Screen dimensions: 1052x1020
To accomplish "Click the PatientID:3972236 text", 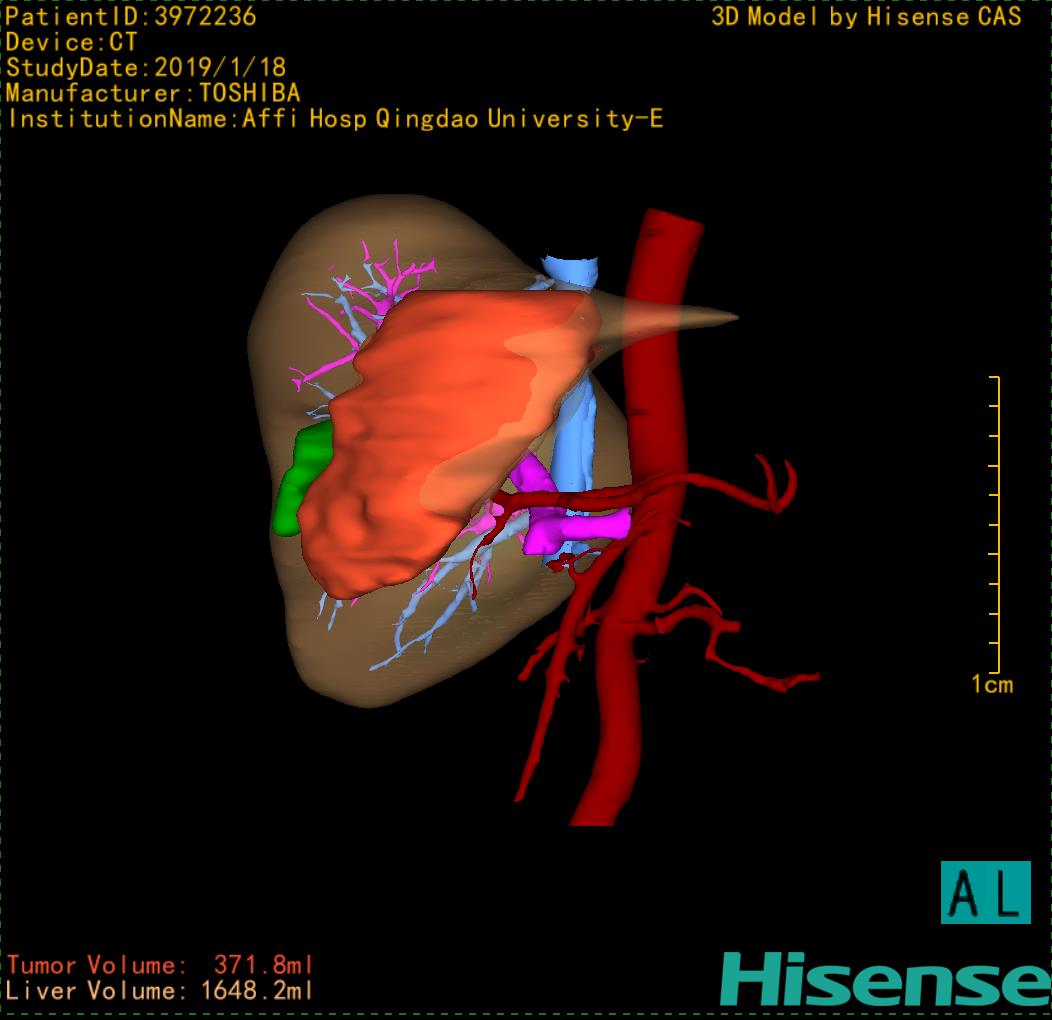I will 131,16.
